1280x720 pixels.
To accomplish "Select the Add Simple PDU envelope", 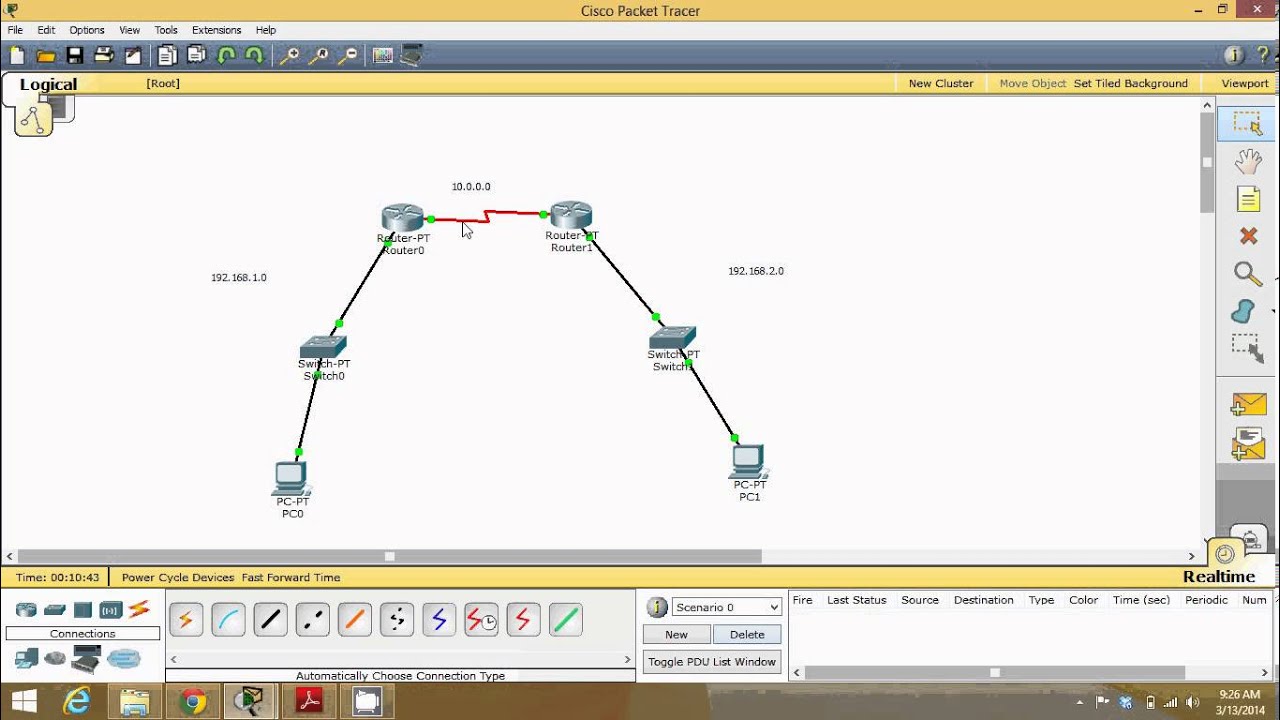I will click(1248, 404).
